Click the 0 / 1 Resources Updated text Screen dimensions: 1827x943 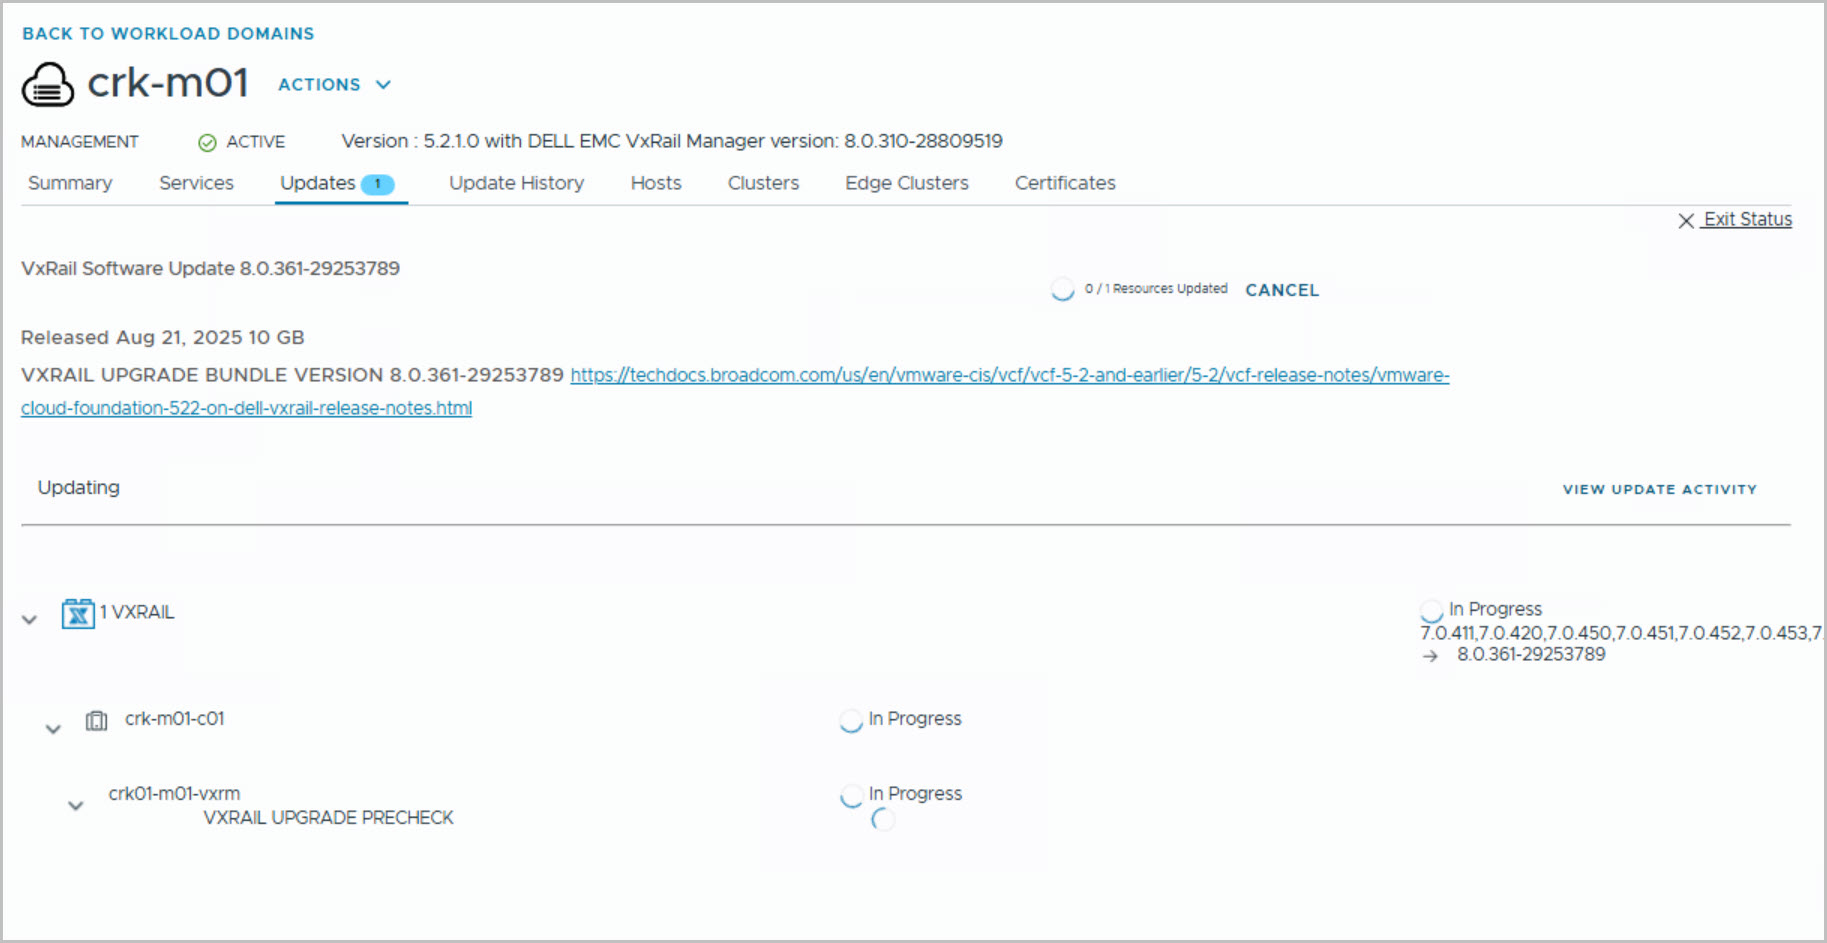click(x=1156, y=289)
